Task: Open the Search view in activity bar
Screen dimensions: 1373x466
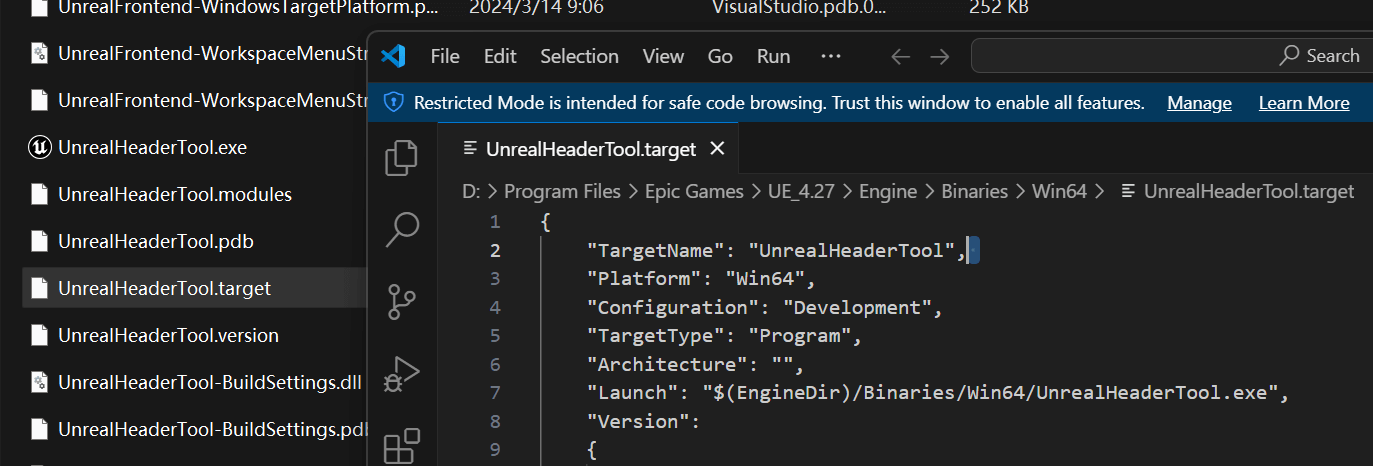Action: (x=402, y=229)
